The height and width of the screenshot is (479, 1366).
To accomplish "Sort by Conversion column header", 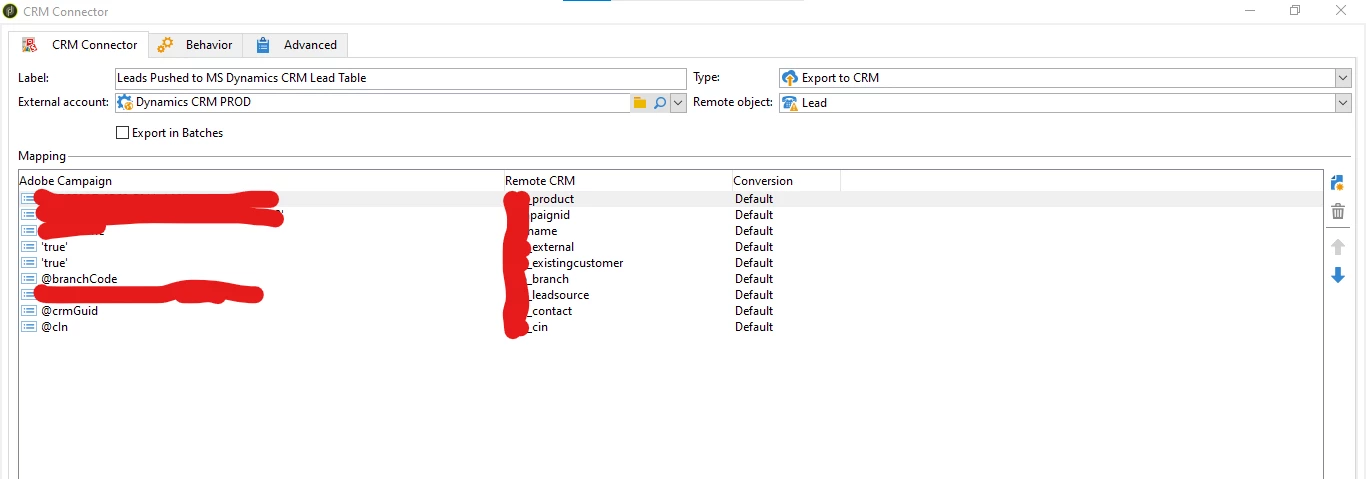I will coord(785,181).
